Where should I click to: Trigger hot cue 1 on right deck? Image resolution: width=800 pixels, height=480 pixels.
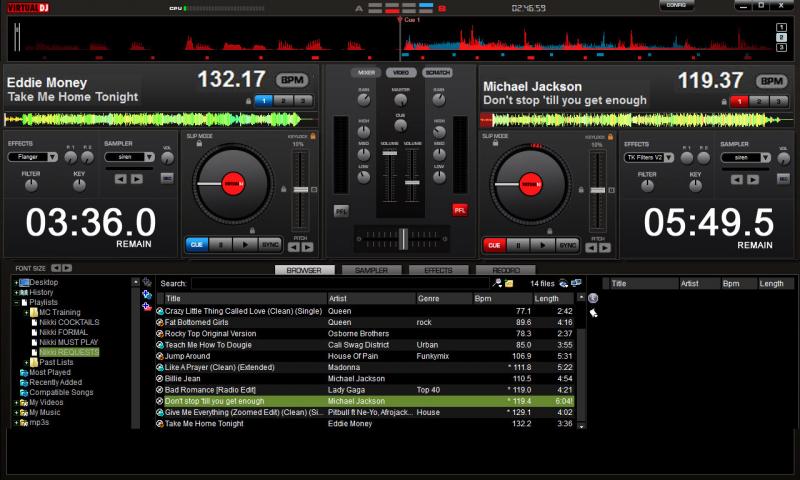point(739,102)
